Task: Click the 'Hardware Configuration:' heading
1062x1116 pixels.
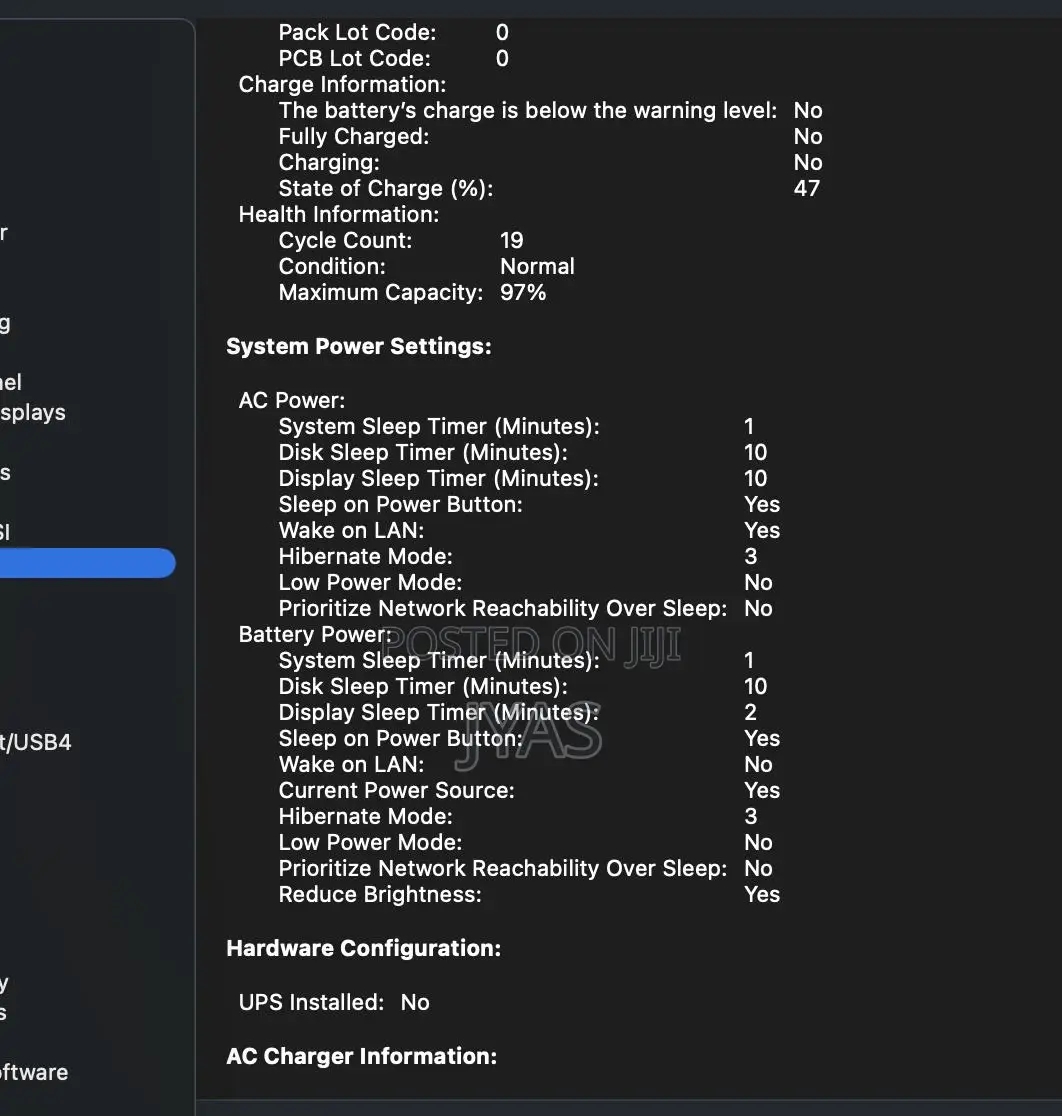Action: 363,948
